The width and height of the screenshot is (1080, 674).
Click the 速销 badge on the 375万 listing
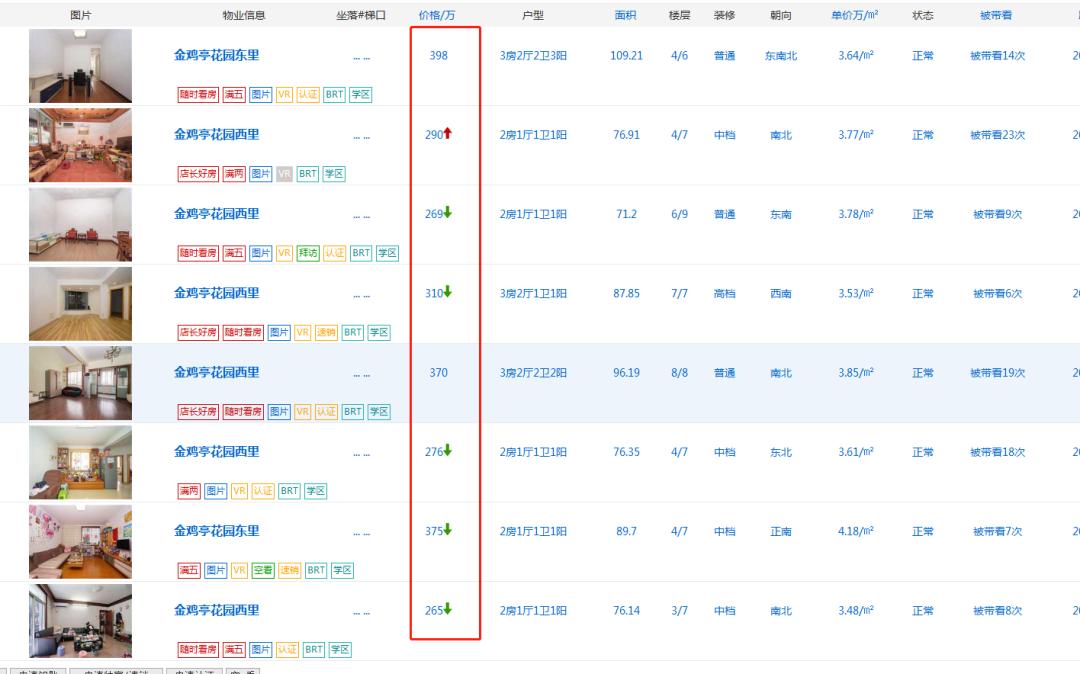pyautogui.click(x=291, y=570)
